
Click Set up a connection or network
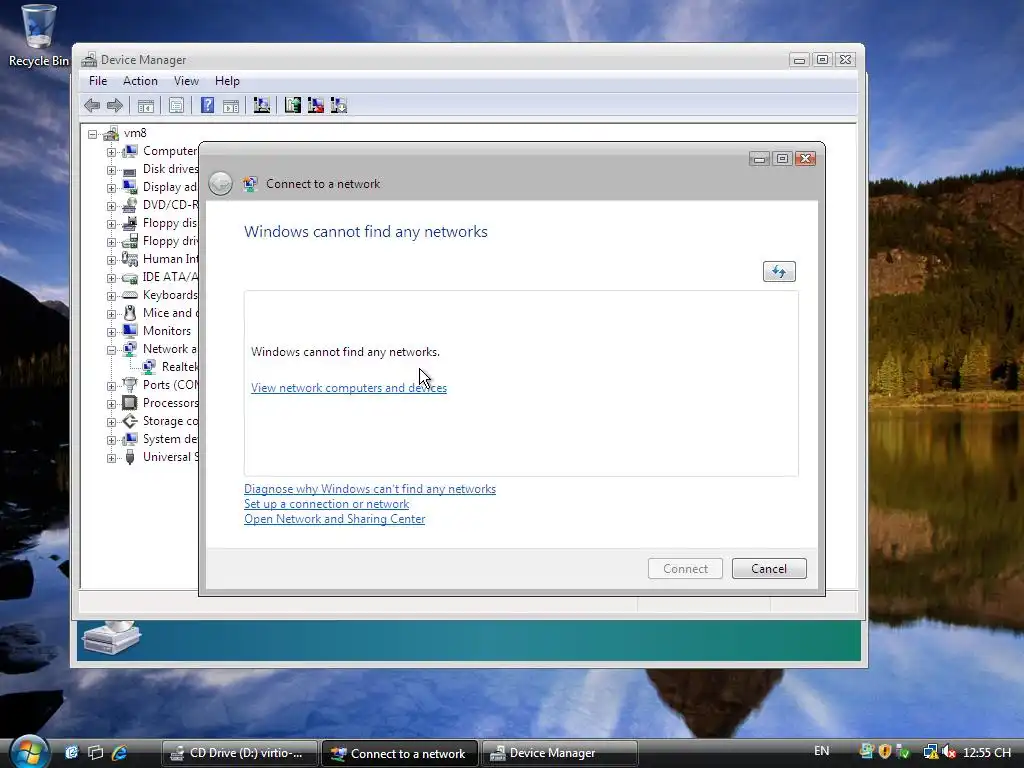(x=327, y=504)
